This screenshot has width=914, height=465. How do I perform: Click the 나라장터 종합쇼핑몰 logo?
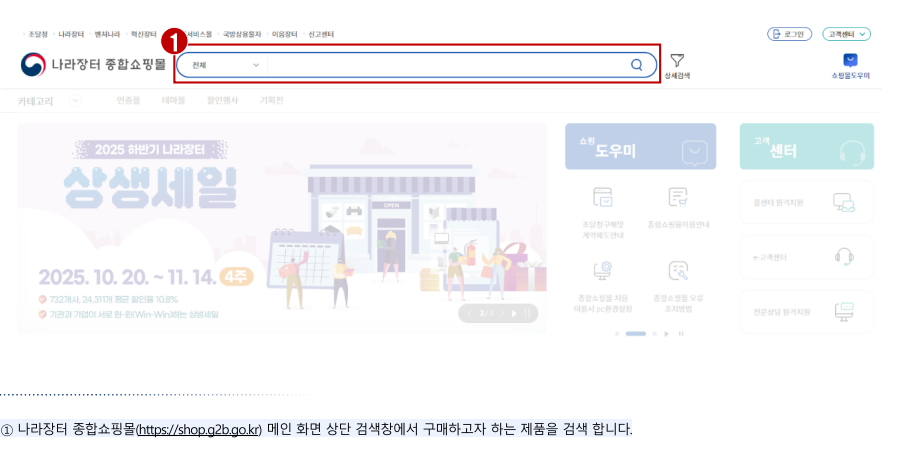click(x=93, y=65)
